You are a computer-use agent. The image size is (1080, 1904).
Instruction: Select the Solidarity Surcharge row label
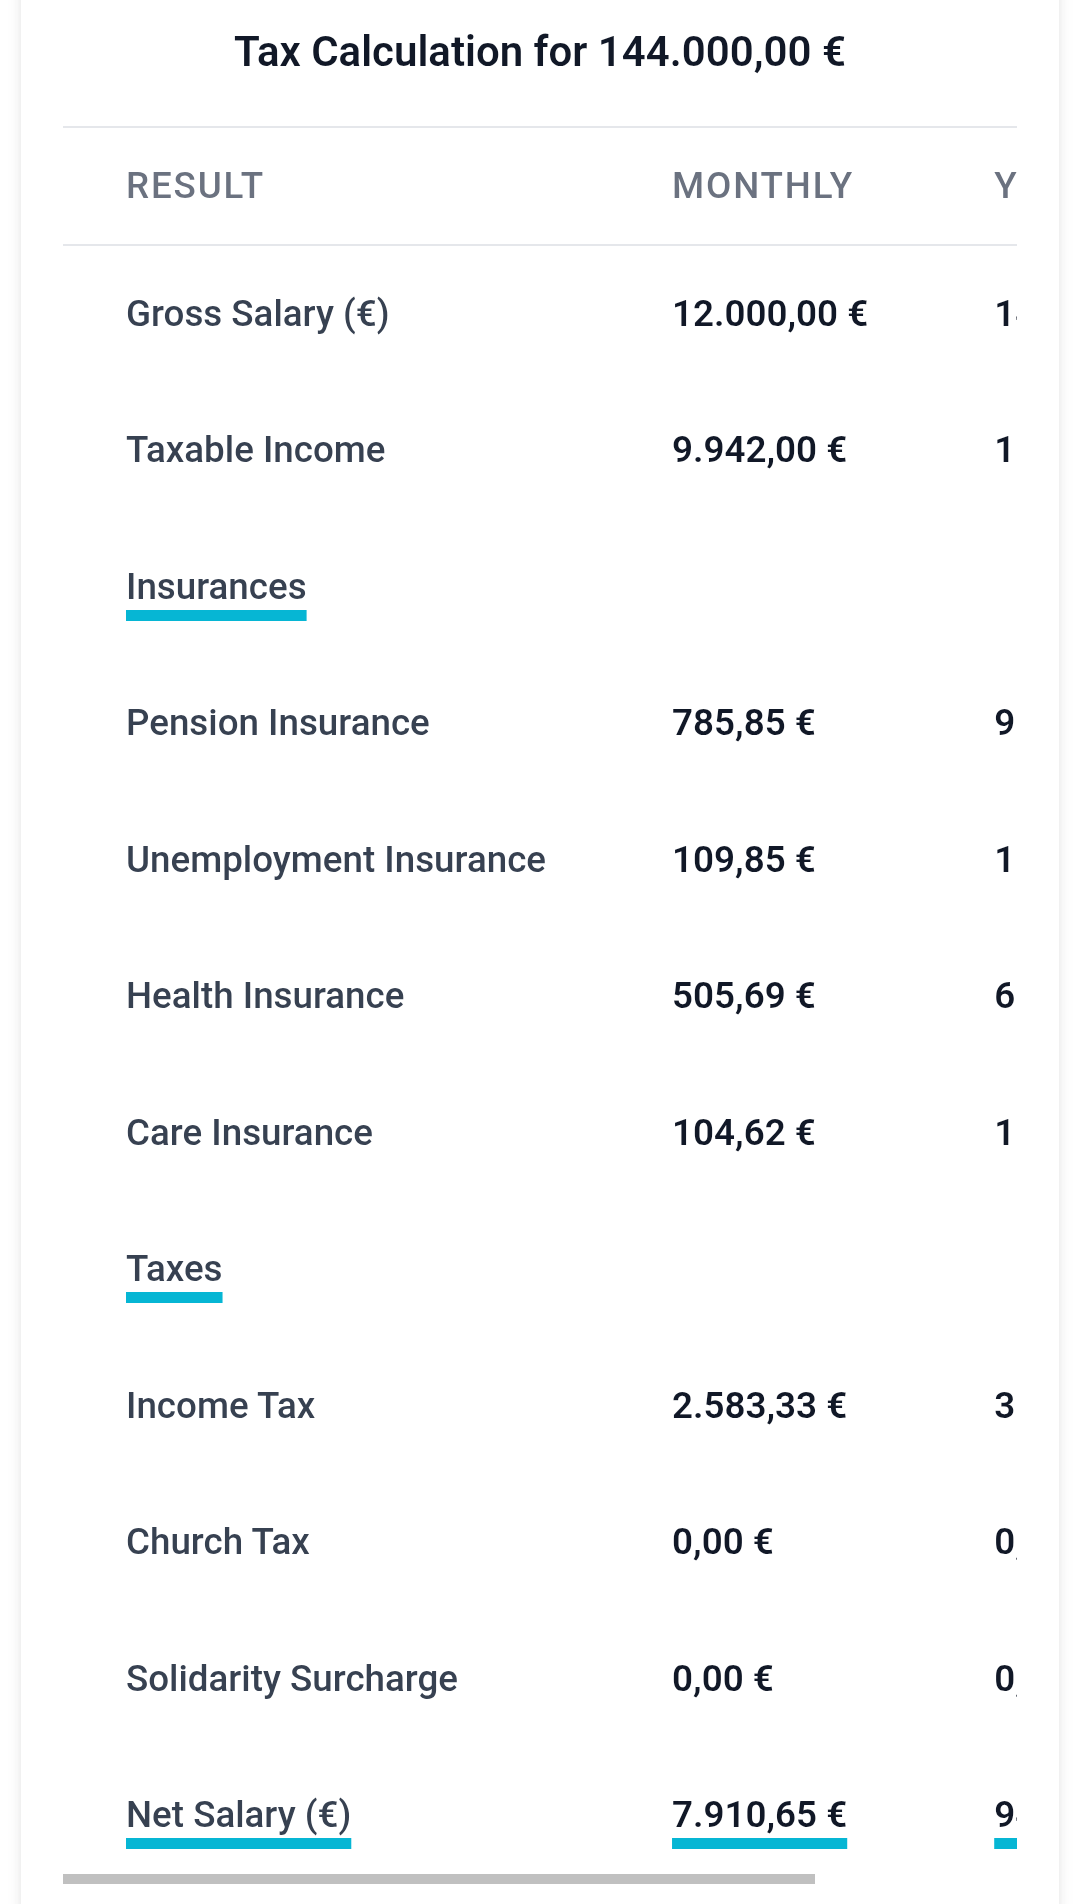tap(291, 1679)
